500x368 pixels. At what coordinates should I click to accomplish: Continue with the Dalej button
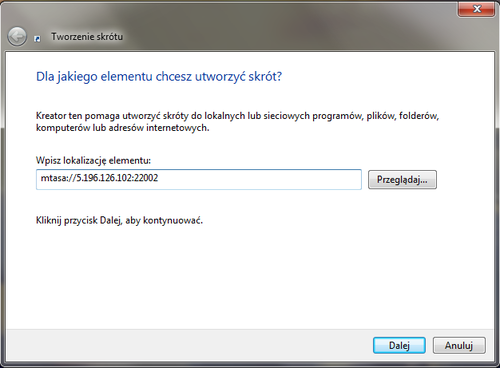tap(399, 345)
